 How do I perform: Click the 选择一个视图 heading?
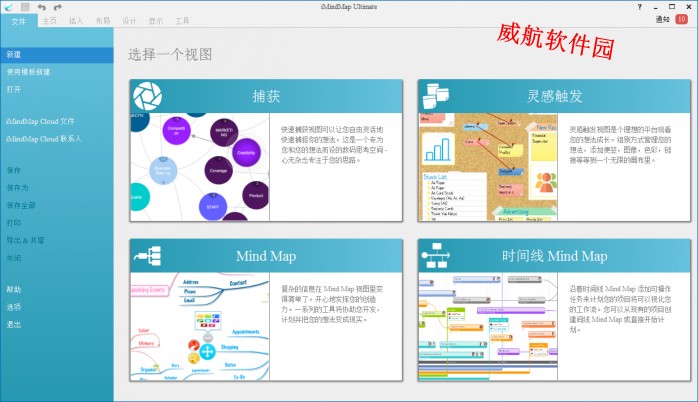click(x=170, y=54)
